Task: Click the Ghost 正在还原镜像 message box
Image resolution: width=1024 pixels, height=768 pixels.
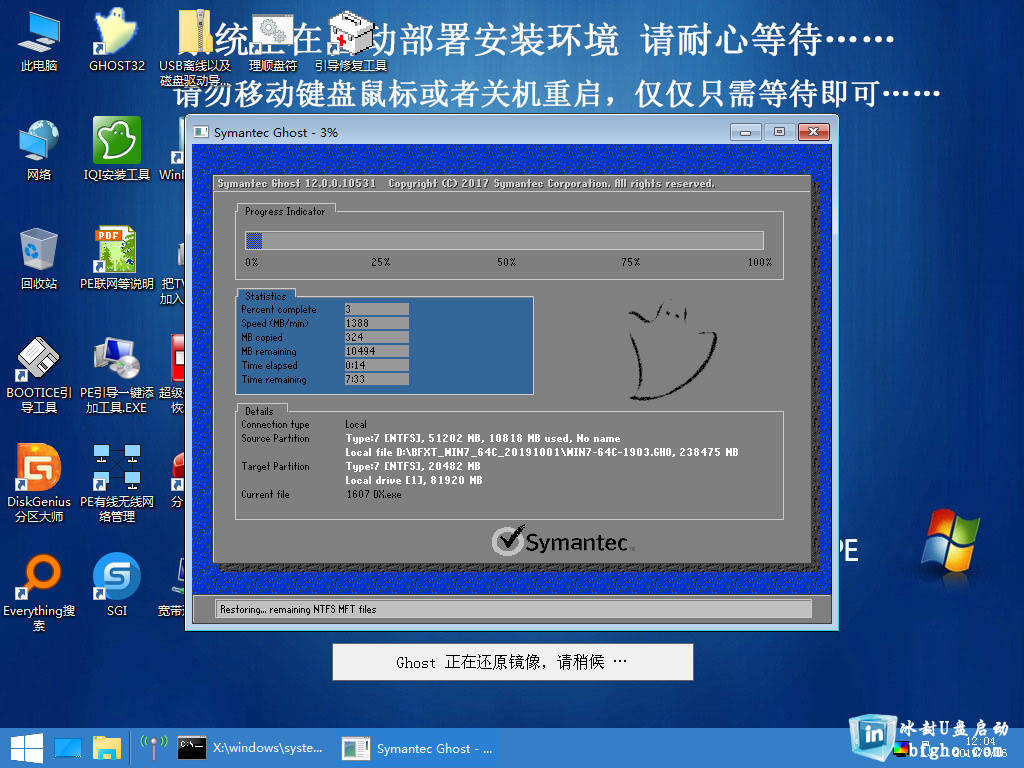Action: click(x=513, y=662)
